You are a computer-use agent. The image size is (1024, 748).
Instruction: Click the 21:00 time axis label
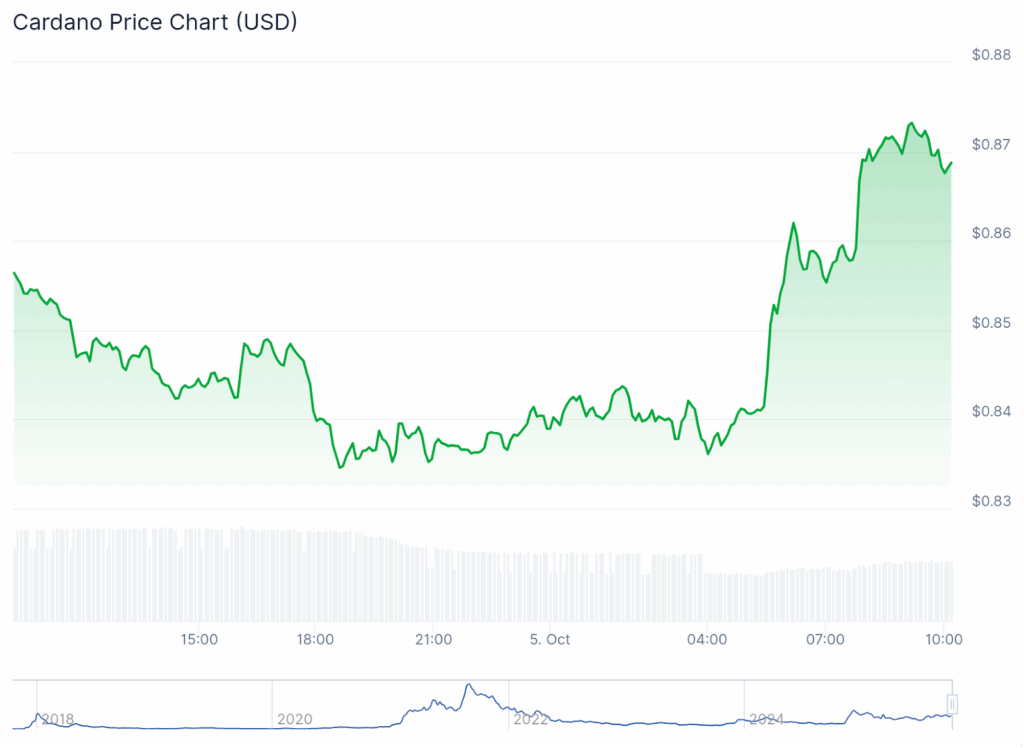point(433,639)
